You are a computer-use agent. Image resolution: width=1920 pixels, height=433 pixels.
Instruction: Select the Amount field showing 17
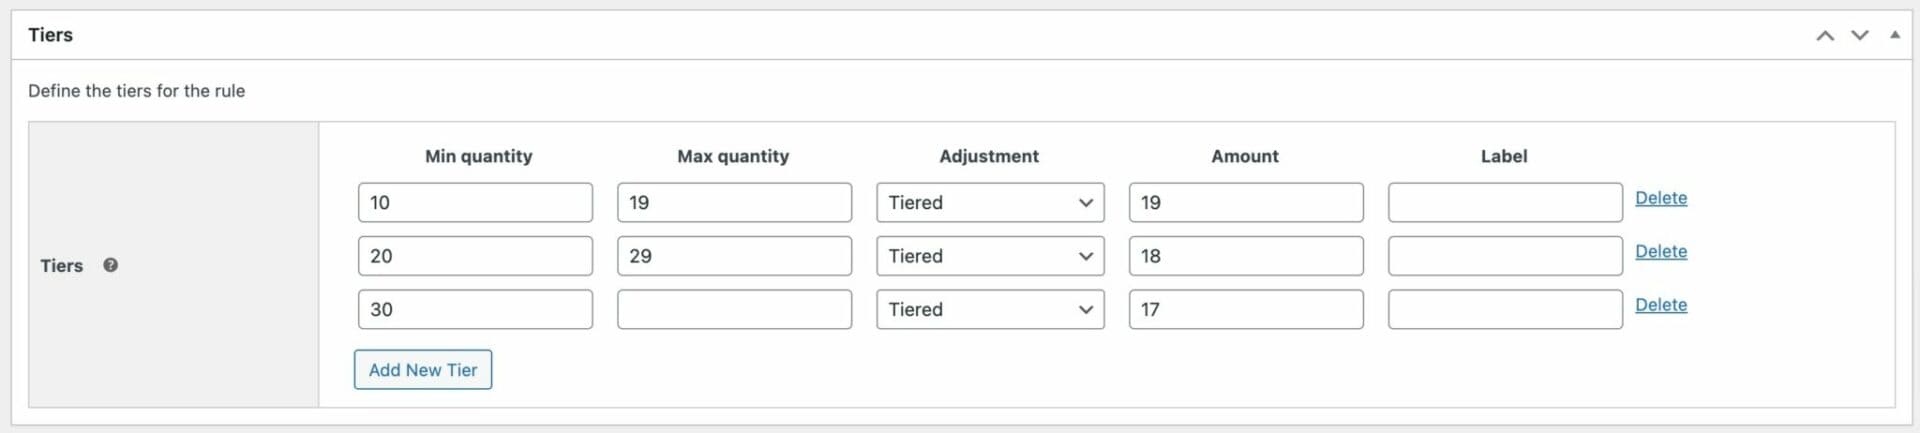pos(1246,309)
